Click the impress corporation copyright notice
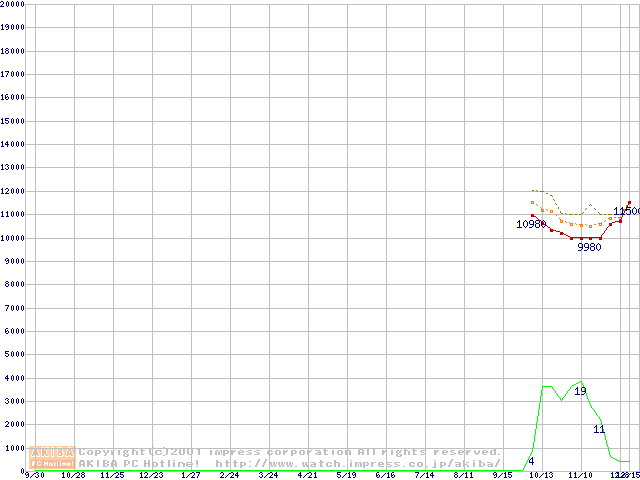The height and width of the screenshot is (480, 640). [x=290, y=452]
